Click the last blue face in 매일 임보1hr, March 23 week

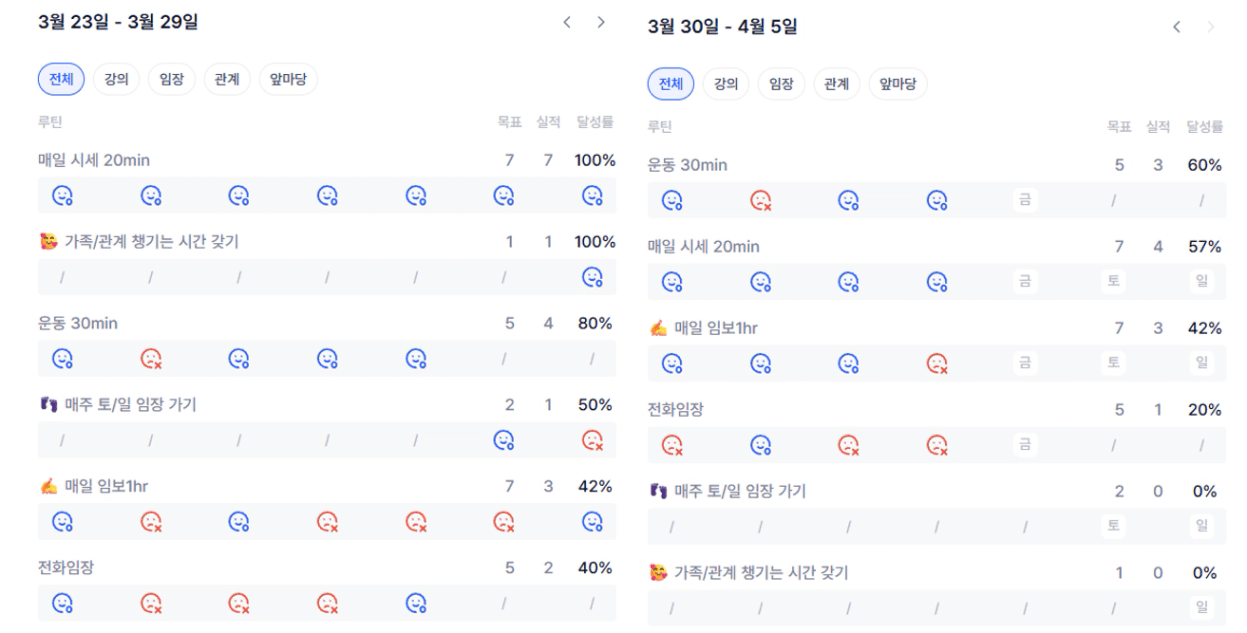(x=593, y=521)
